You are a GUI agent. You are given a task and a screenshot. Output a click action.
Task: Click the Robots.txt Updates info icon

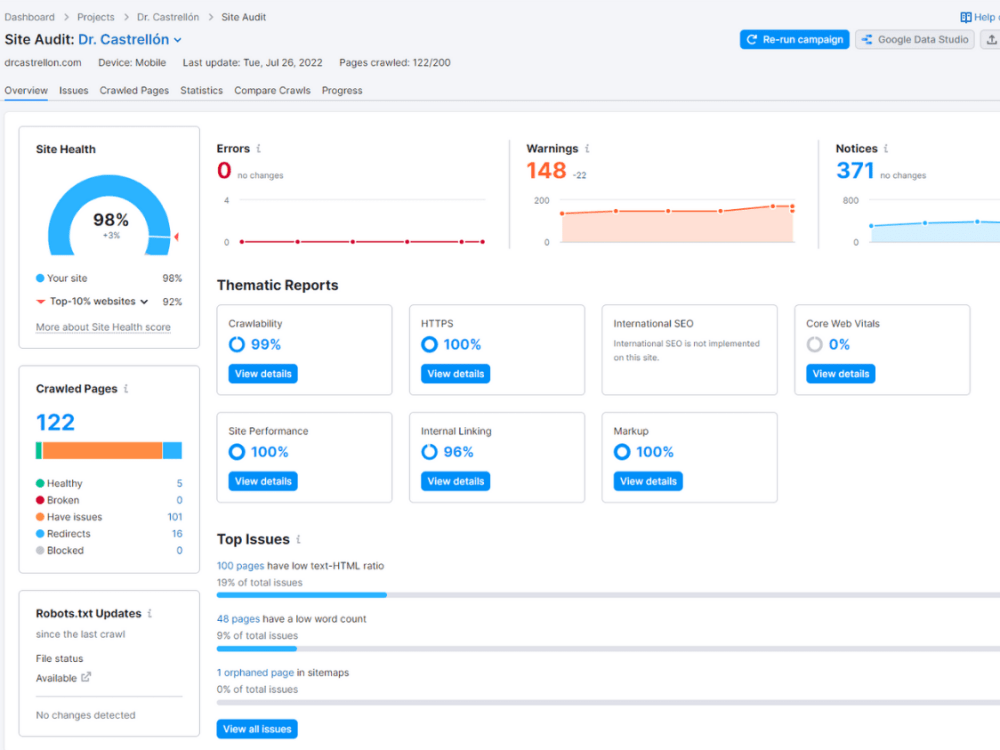coord(149,614)
